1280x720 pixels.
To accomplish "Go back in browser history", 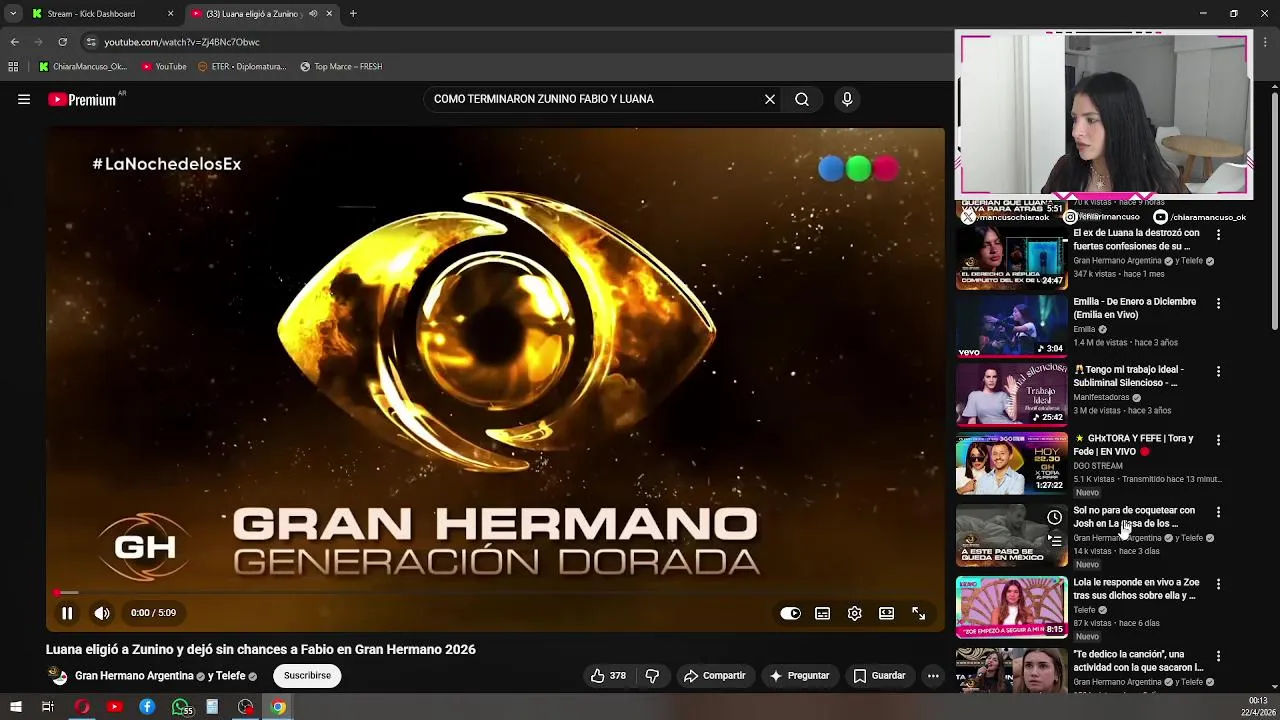I will pyautogui.click(x=14, y=42).
